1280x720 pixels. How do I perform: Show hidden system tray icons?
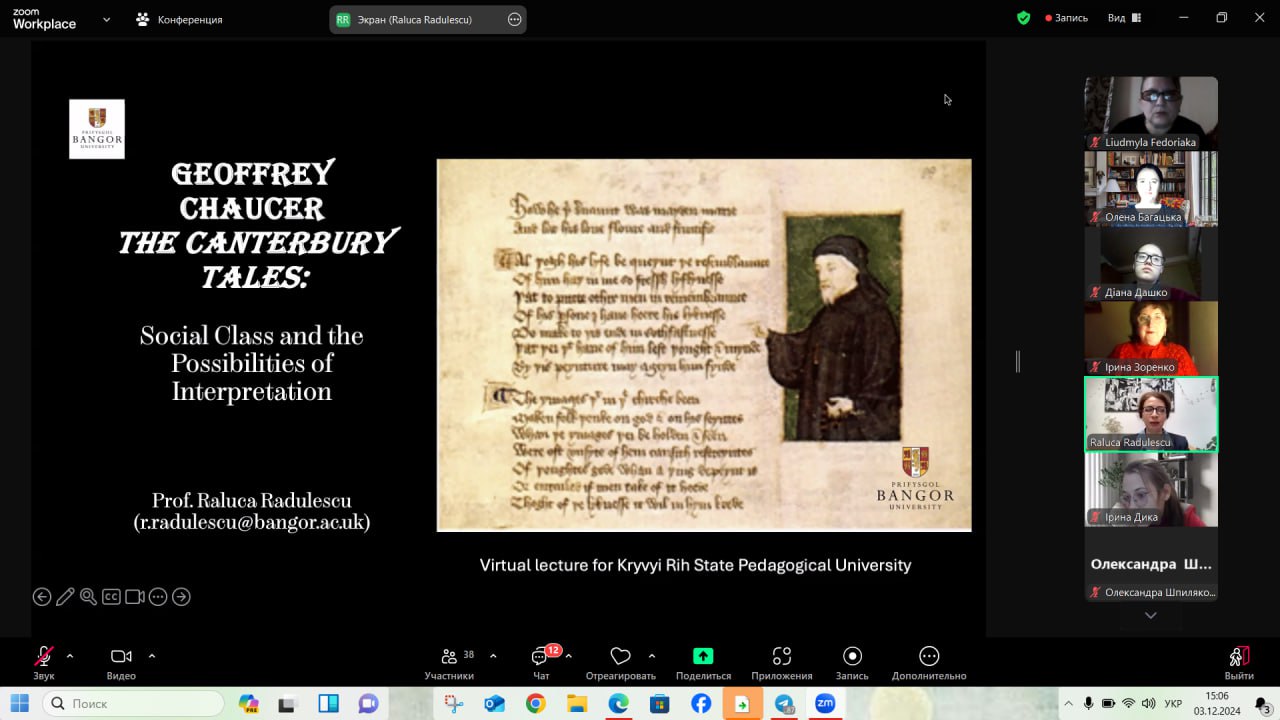pos(1067,703)
